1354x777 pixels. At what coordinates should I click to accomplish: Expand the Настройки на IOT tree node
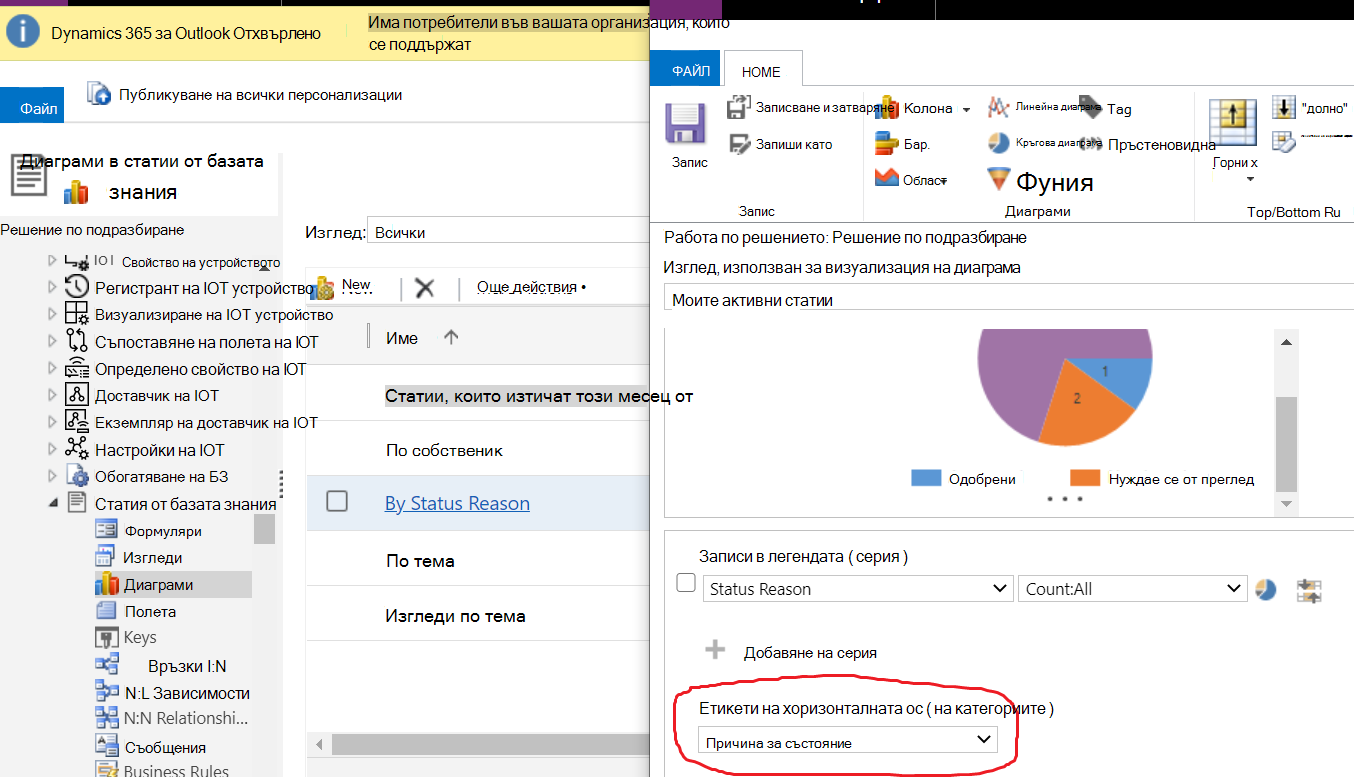(53, 450)
